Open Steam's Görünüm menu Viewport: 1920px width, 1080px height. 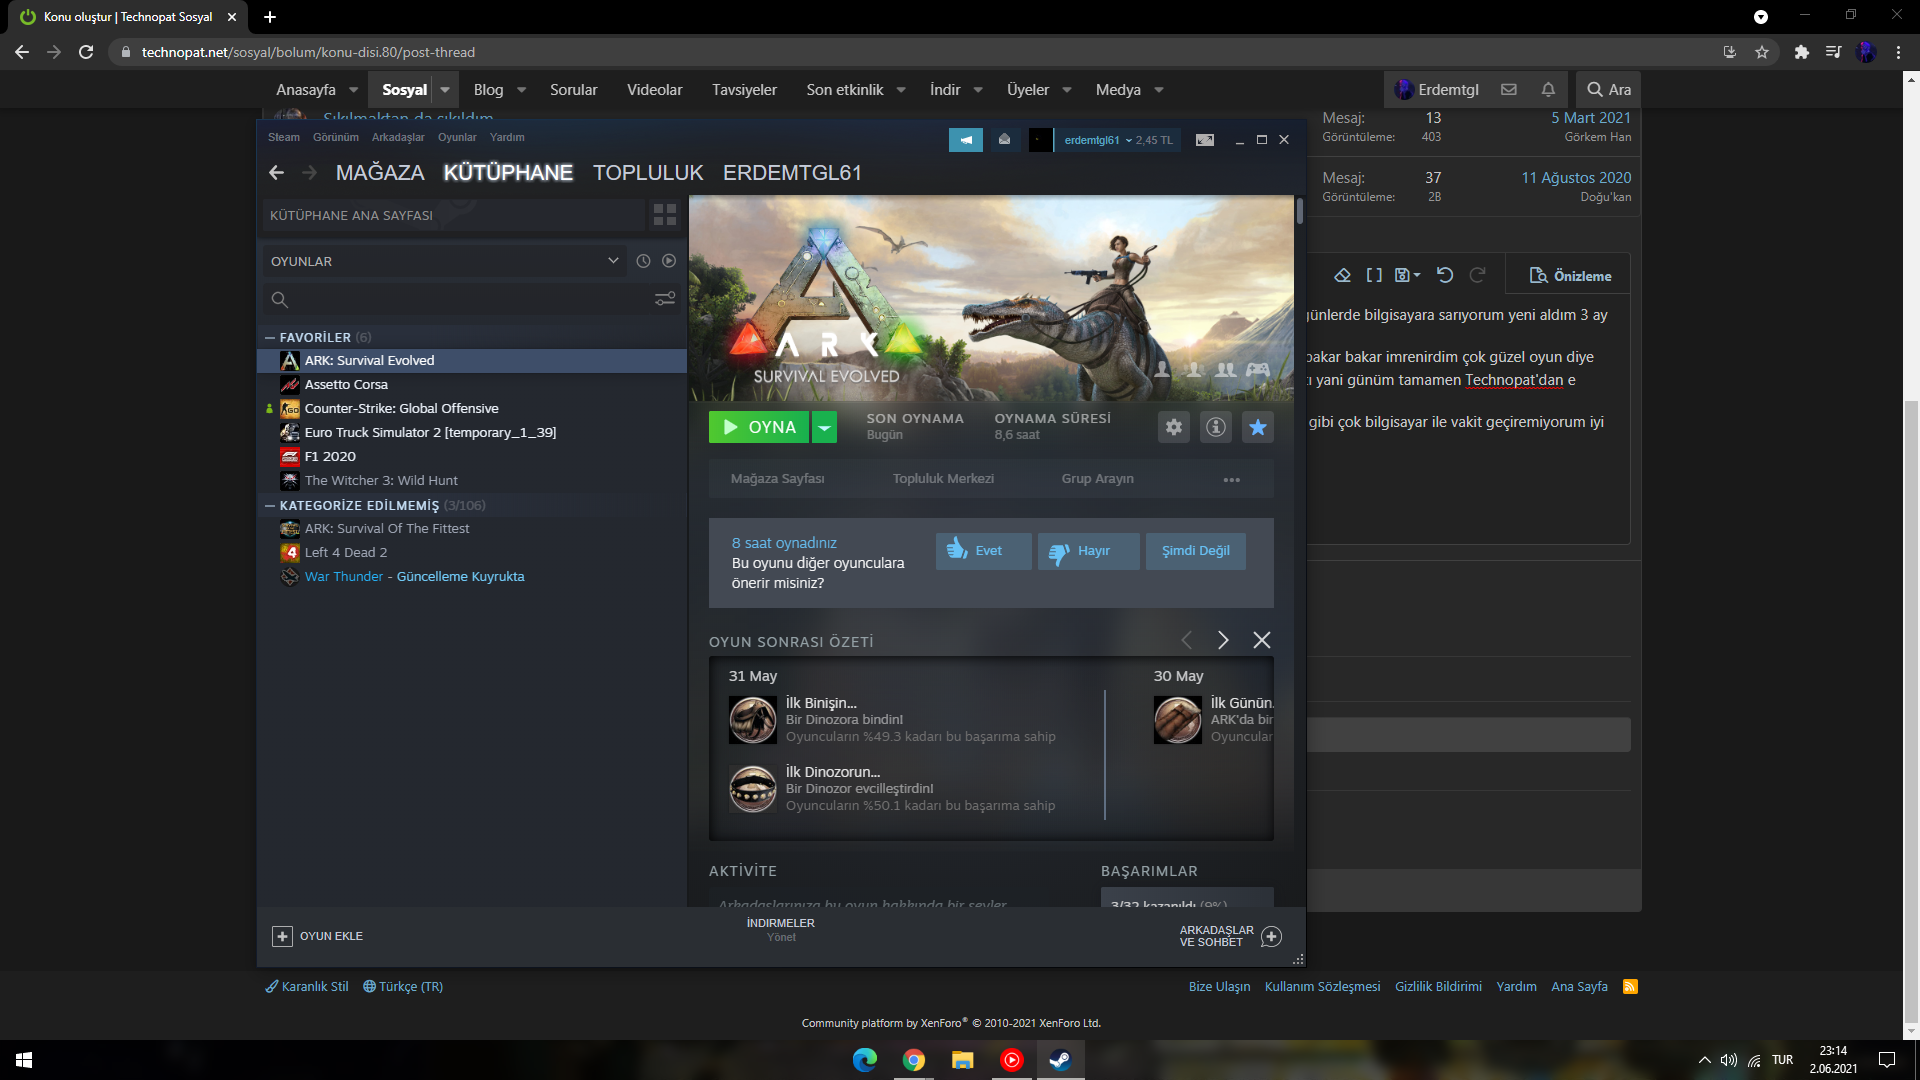coord(335,138)
